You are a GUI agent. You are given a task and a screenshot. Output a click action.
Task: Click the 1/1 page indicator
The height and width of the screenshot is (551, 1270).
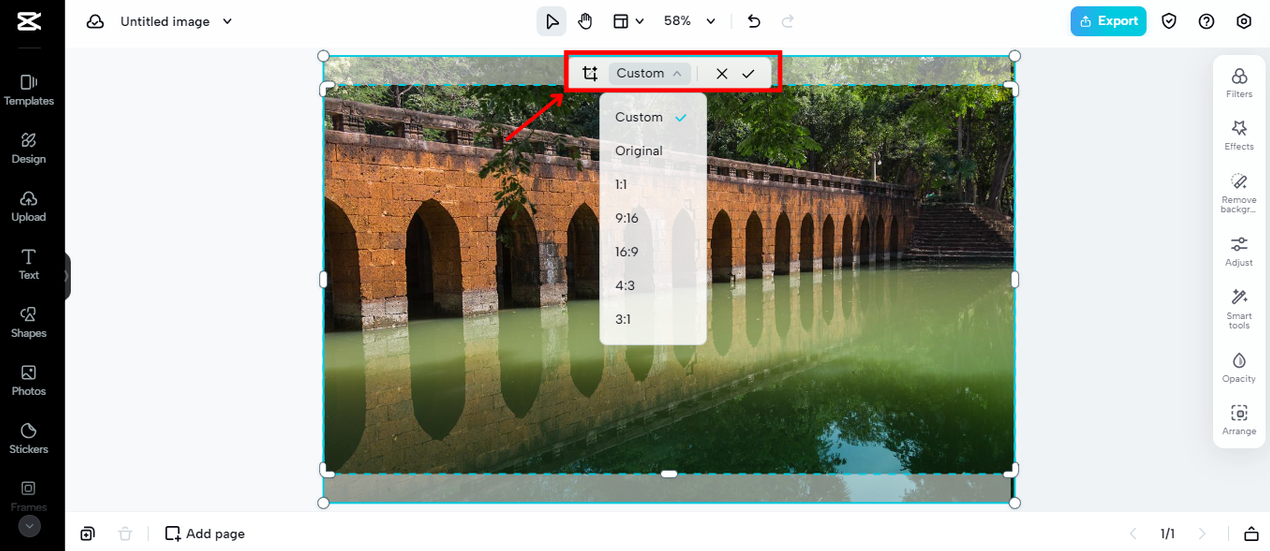1167,534
